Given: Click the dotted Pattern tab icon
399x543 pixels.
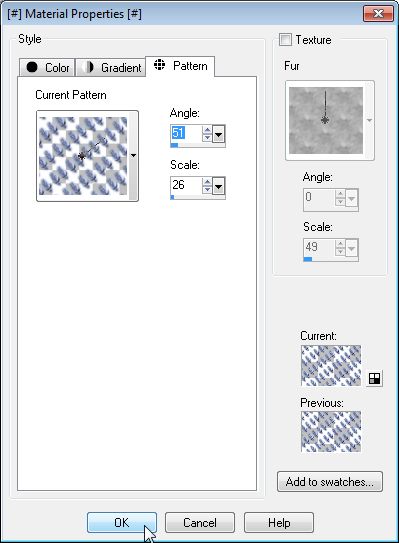Looking at the screenshot, I should point(159,65).
